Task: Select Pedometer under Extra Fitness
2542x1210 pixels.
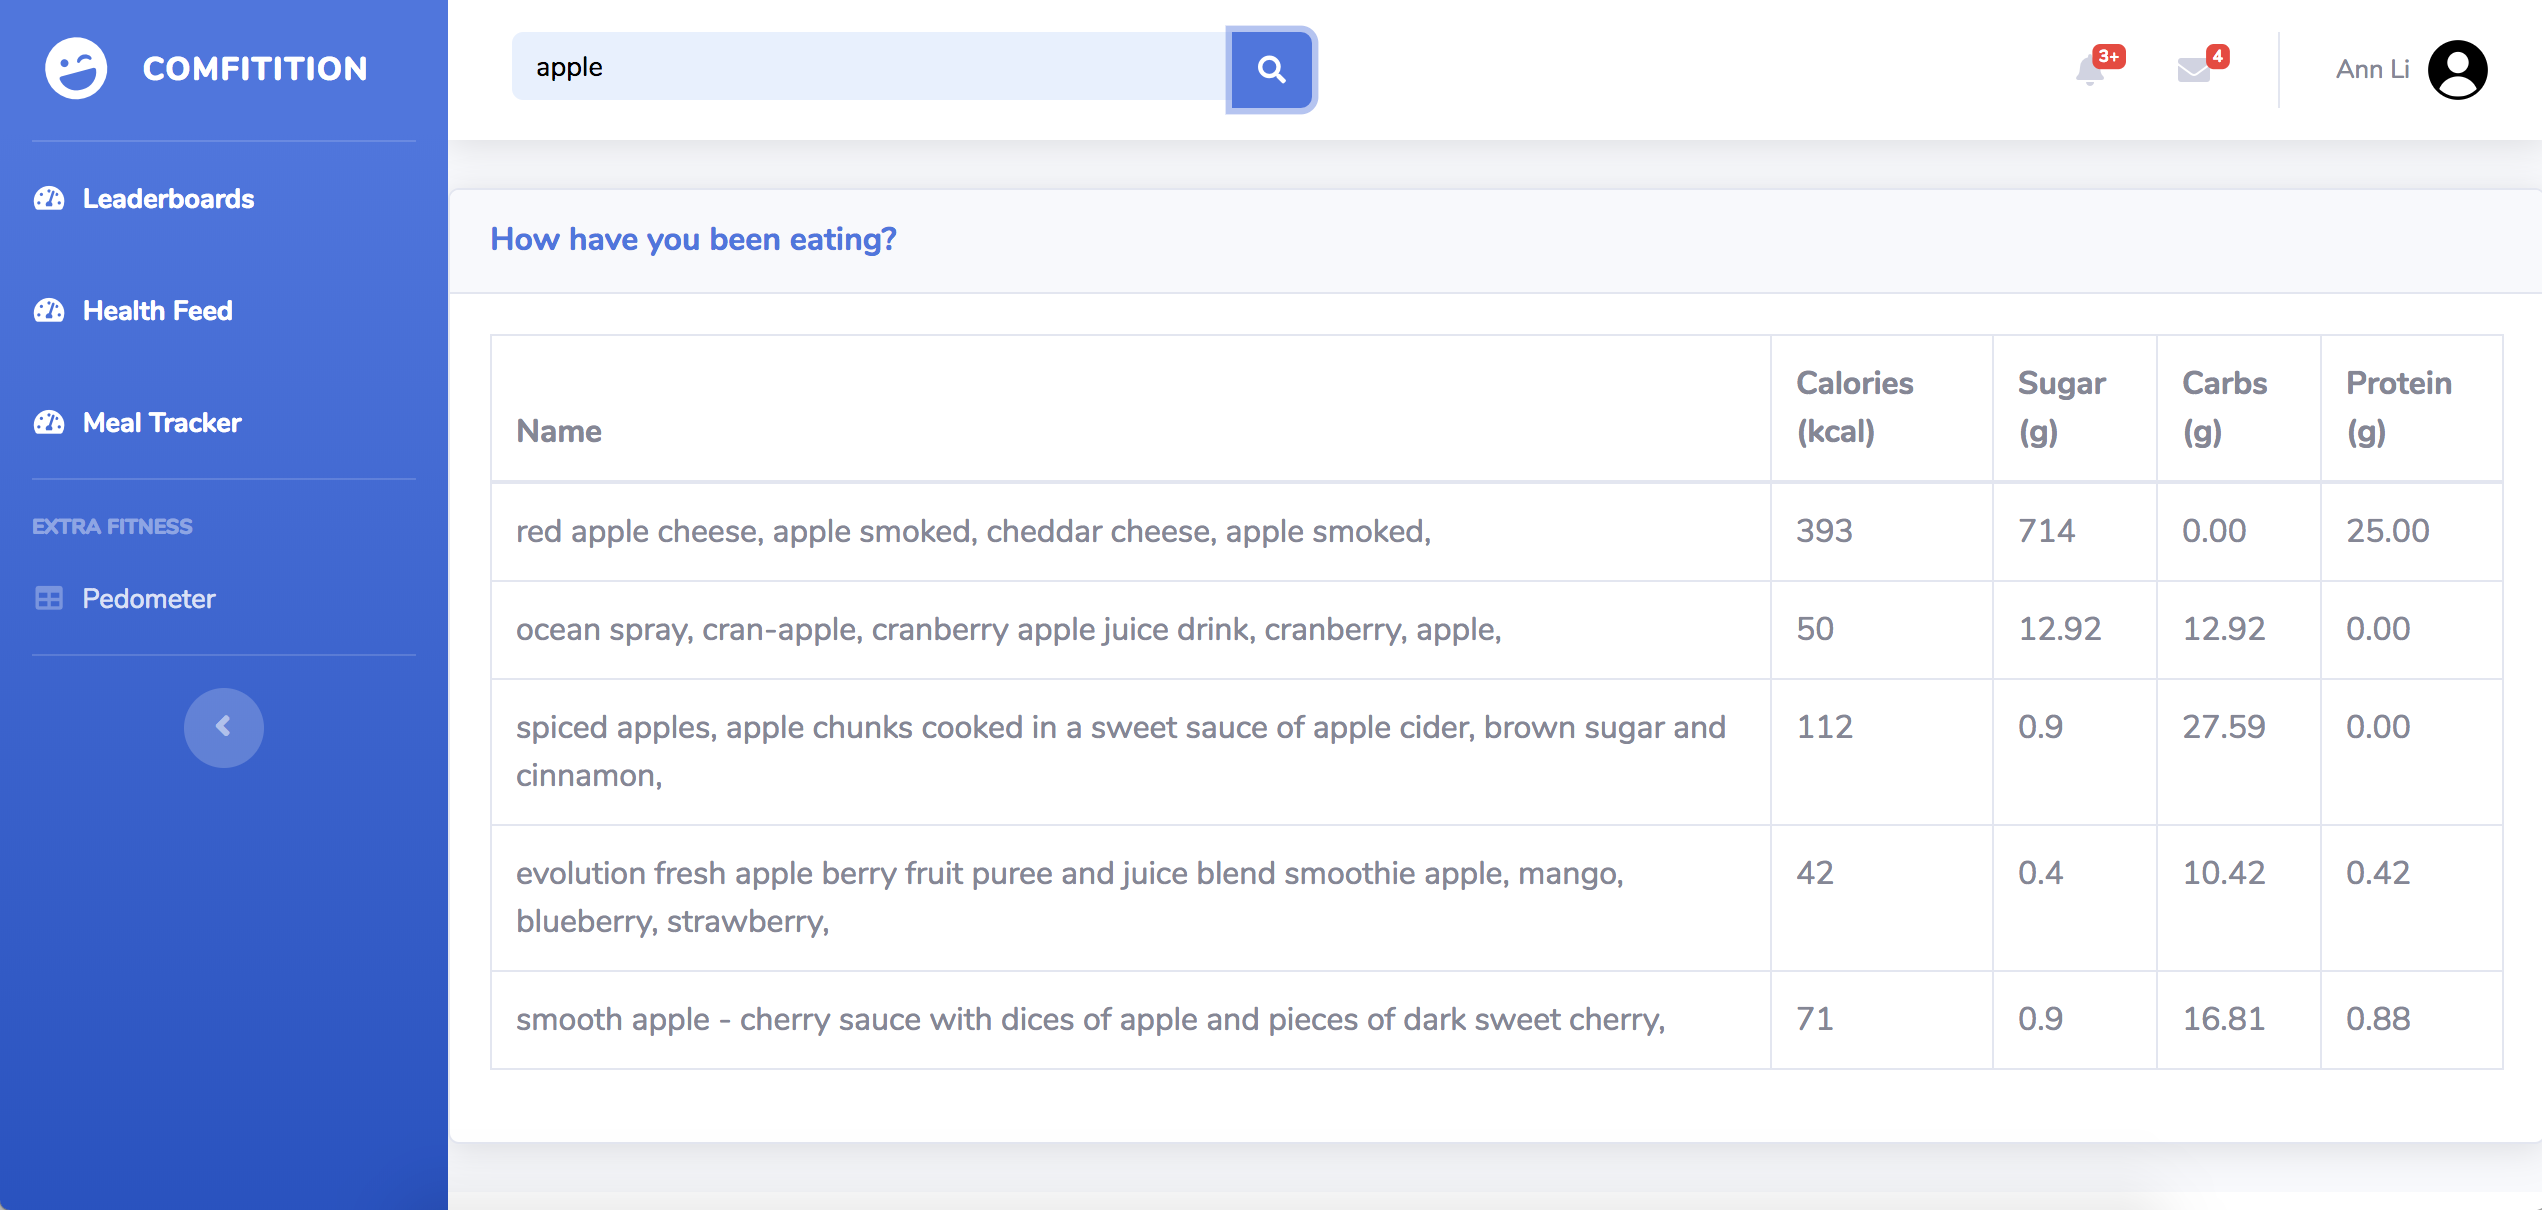Action: tap(148, 599)
